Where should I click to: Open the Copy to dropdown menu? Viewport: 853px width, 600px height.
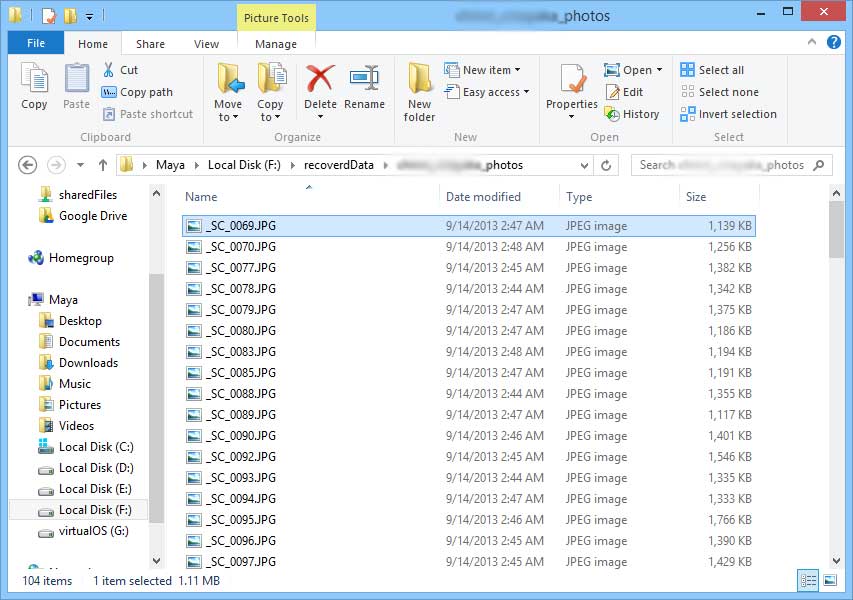click(271, 88)
